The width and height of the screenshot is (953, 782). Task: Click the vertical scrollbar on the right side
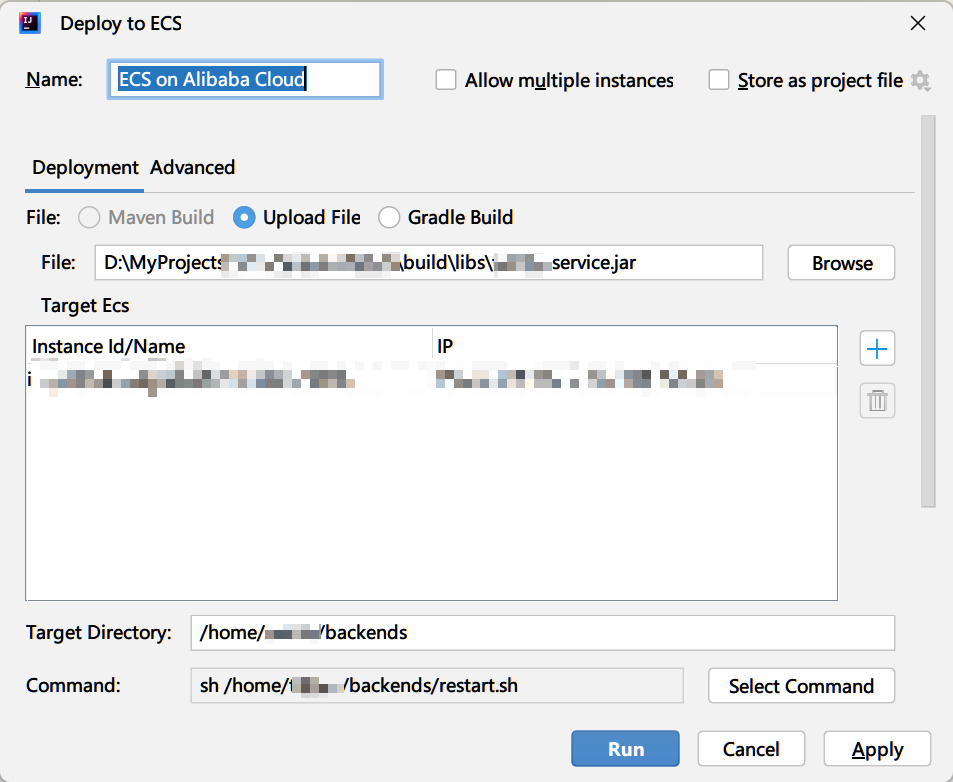[927, 310]
